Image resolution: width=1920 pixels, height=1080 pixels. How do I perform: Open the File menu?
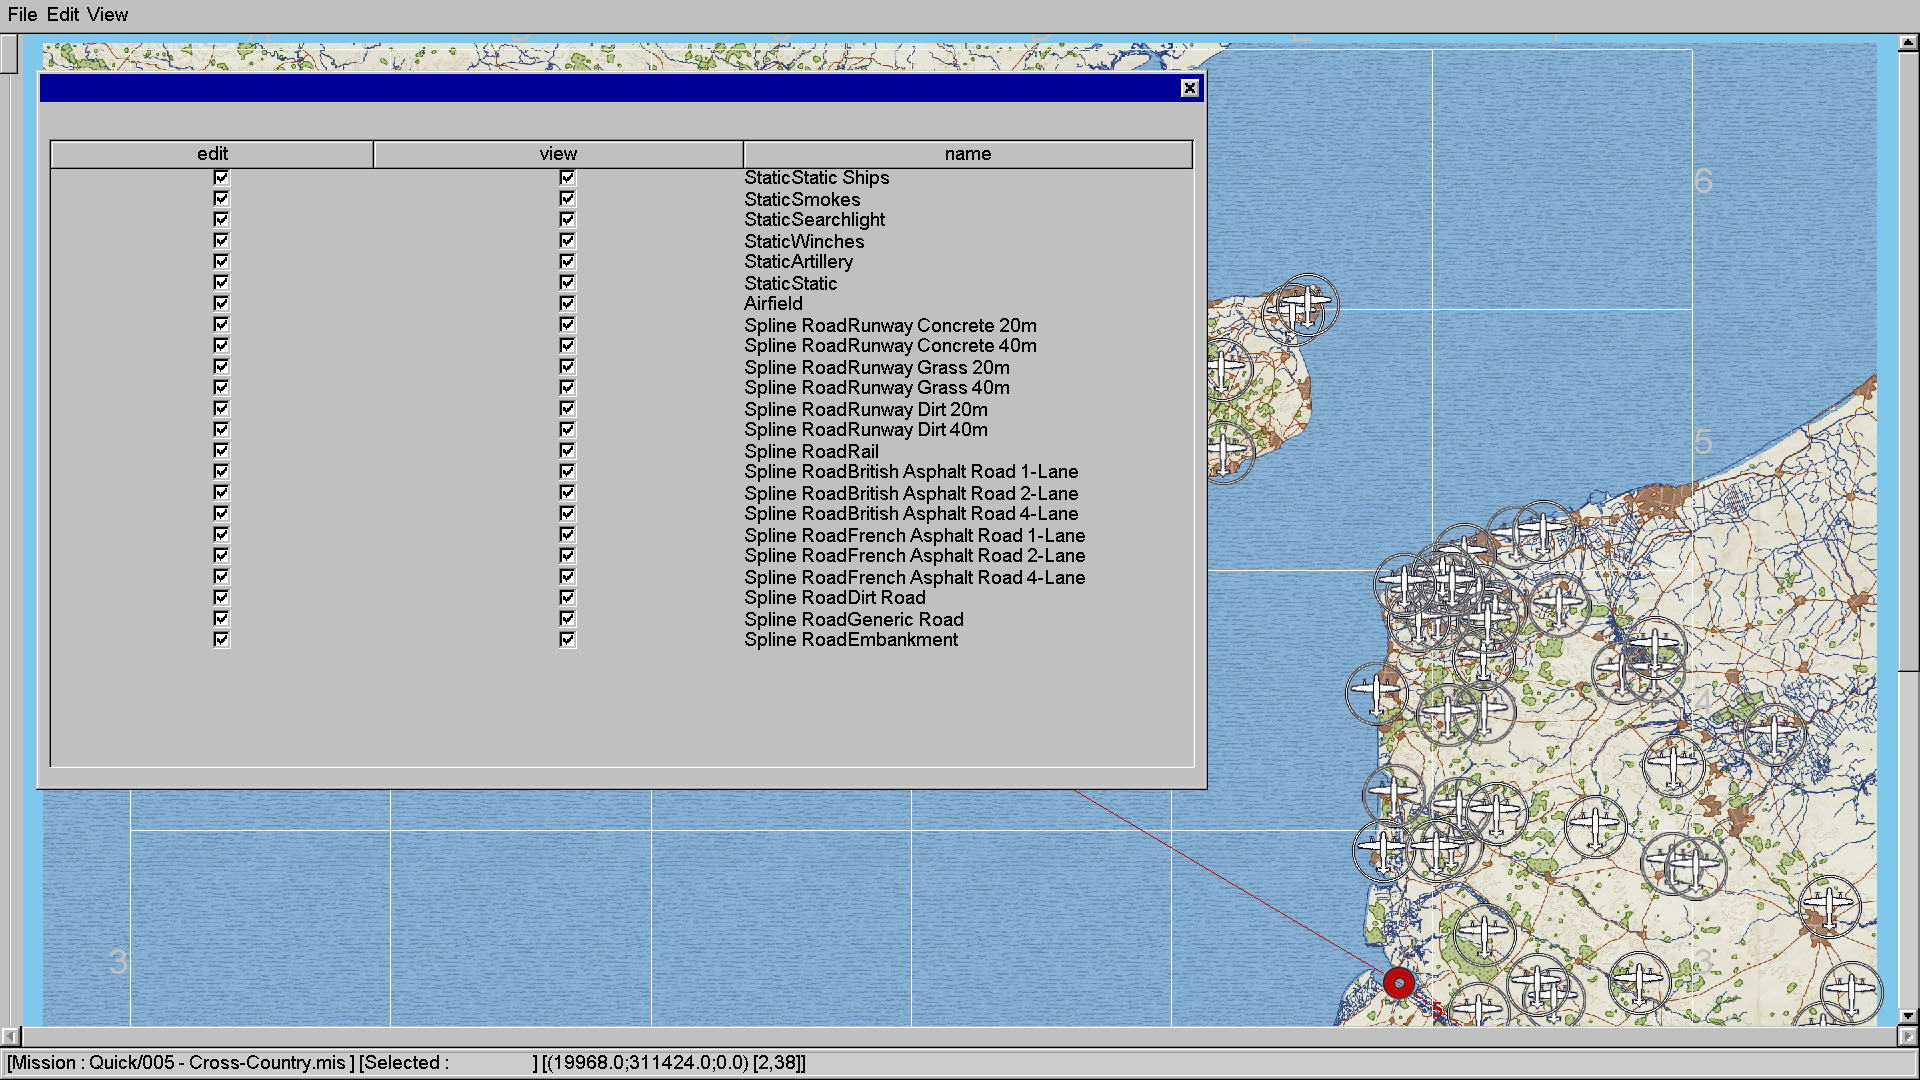point(22,14)
